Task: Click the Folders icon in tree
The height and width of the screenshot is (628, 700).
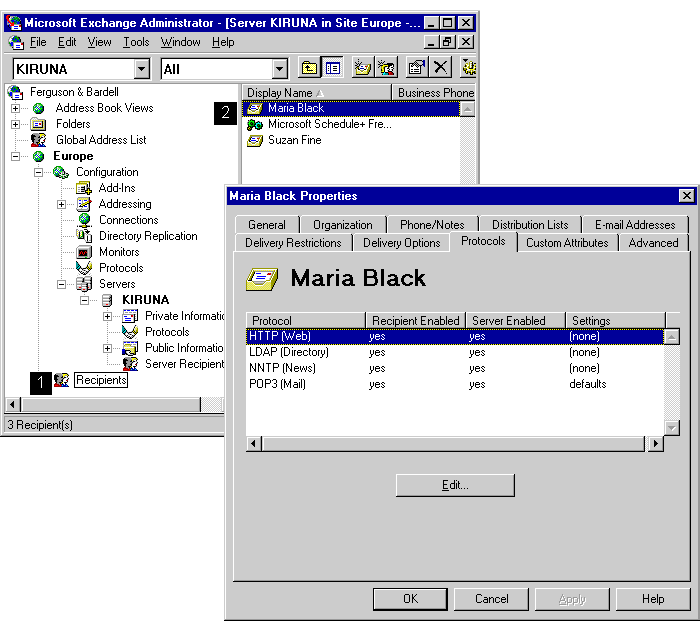Action: click(x=38, y=124)
